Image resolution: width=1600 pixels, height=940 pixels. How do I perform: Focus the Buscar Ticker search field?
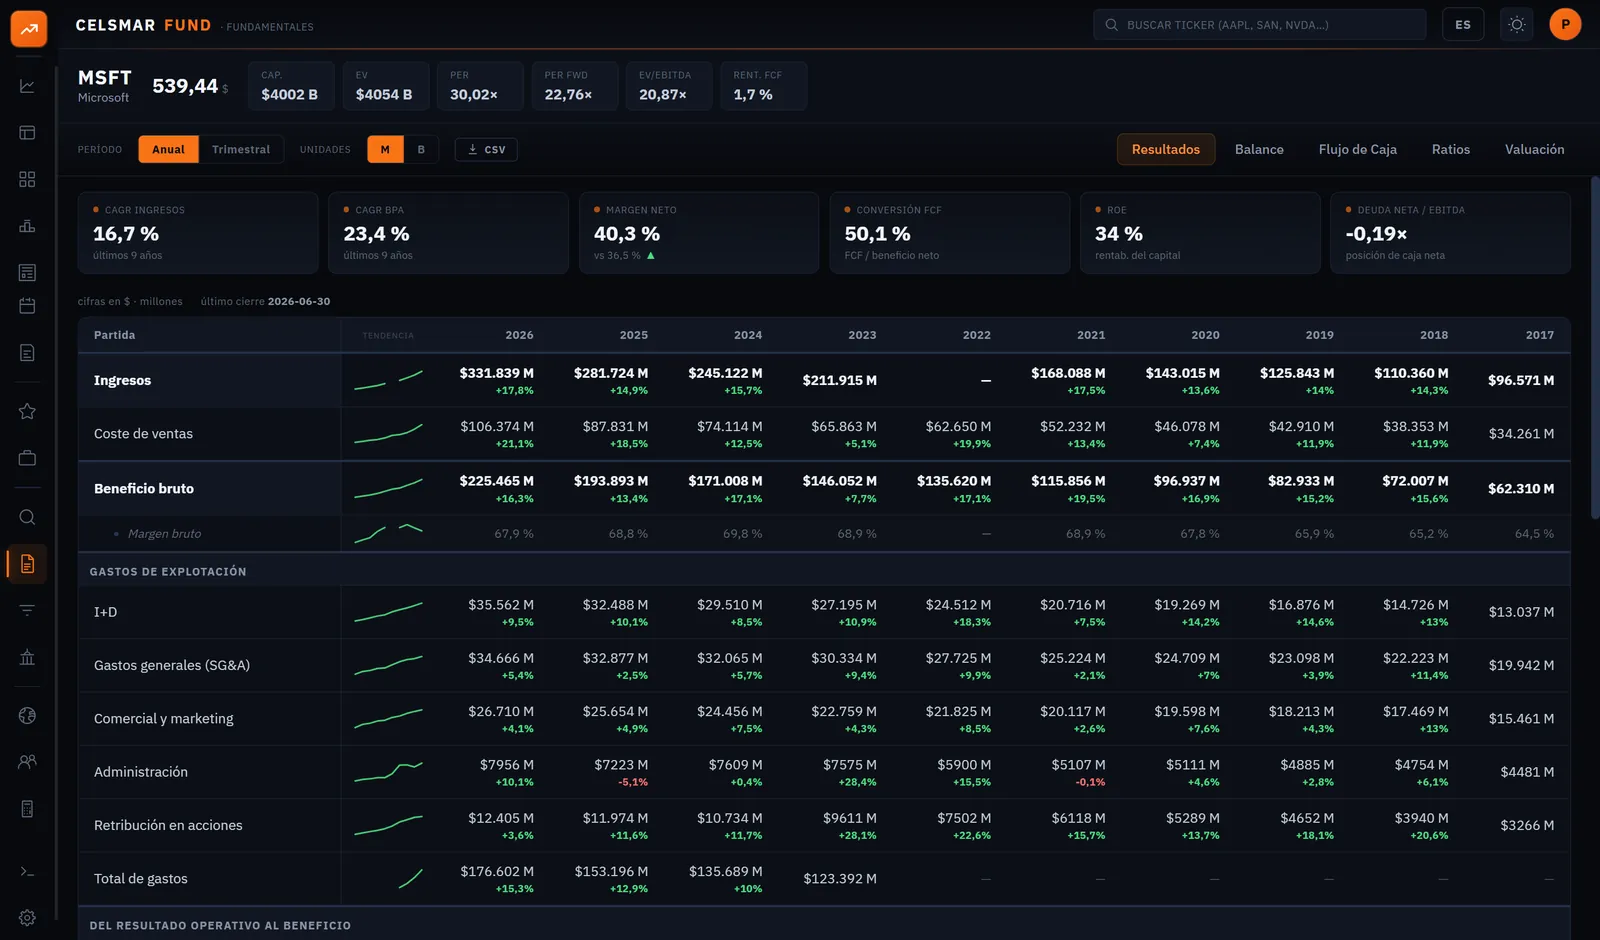pyautogui.click(x=1260, y=25)
